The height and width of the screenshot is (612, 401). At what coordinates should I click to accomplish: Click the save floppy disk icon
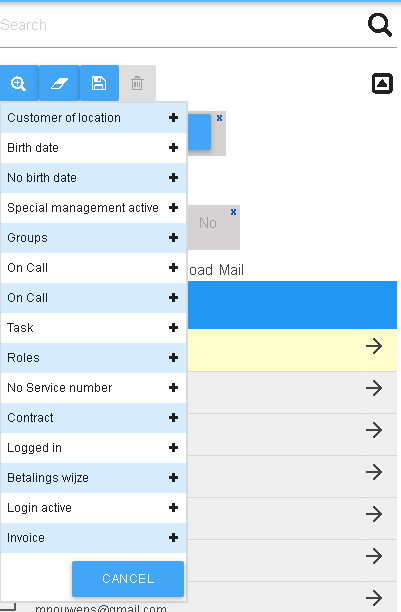[99, 83]
